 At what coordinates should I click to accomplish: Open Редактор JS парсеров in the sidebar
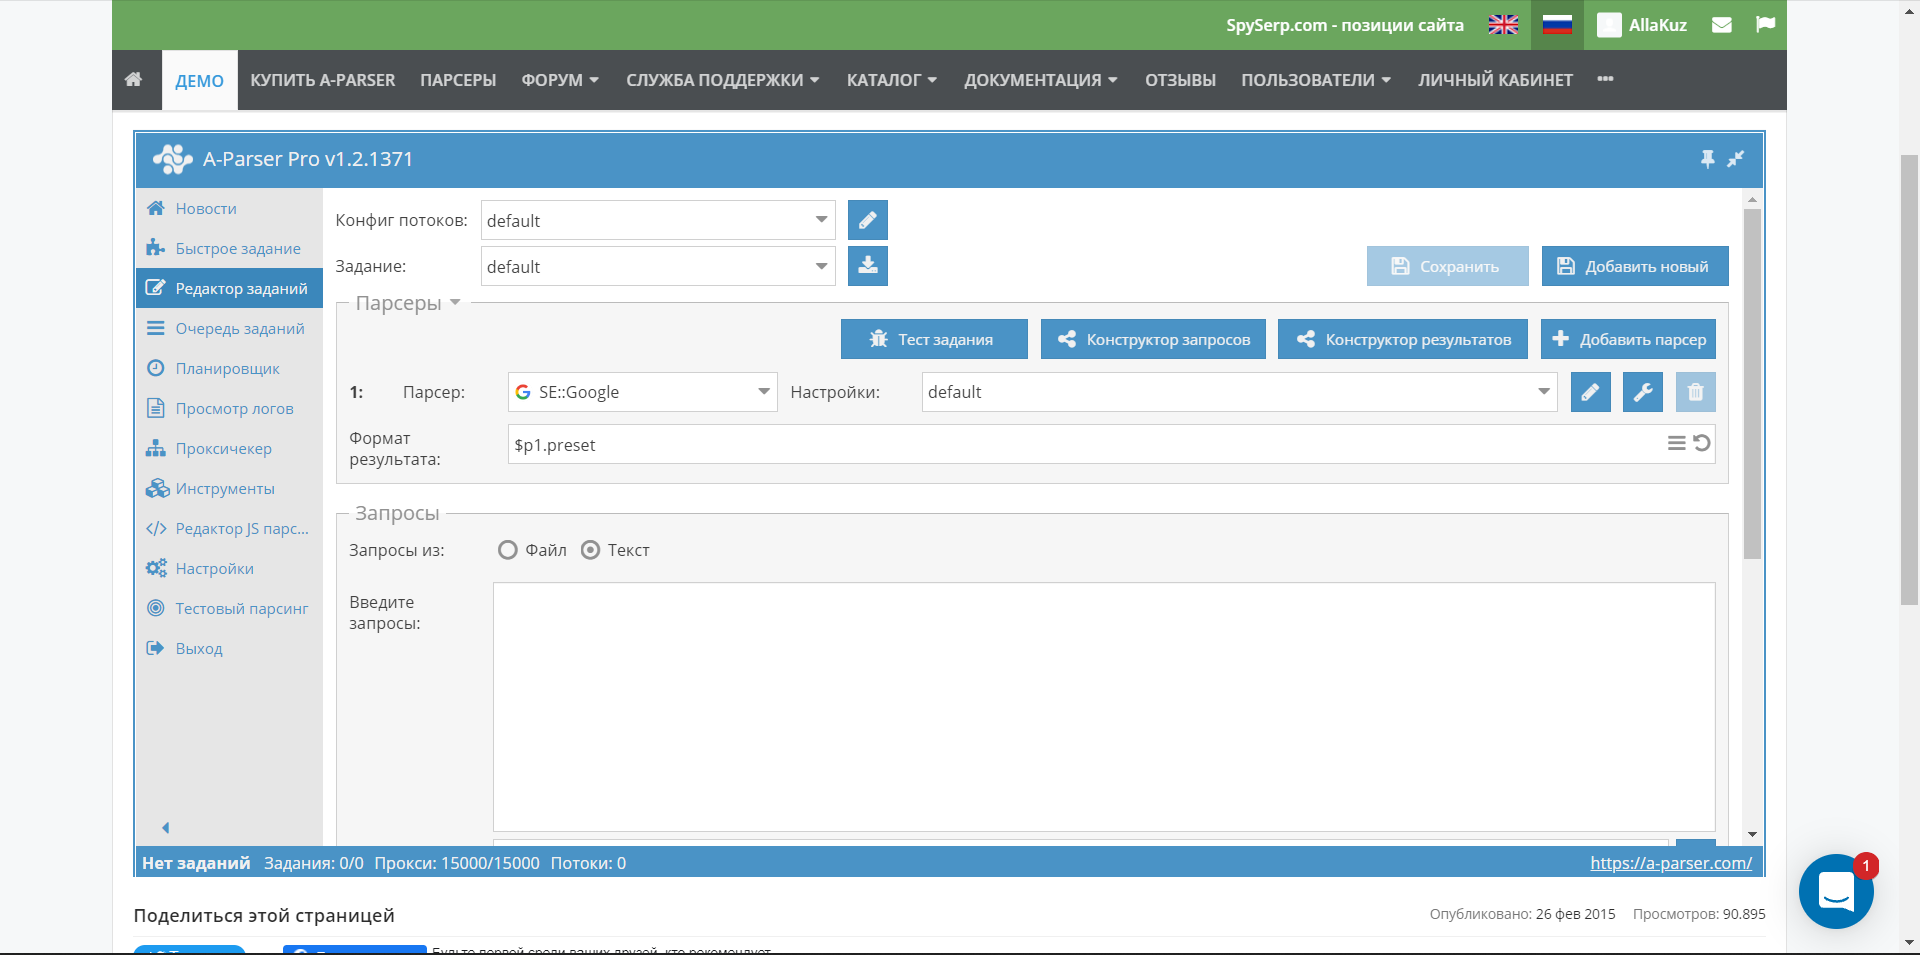[229, 528]
